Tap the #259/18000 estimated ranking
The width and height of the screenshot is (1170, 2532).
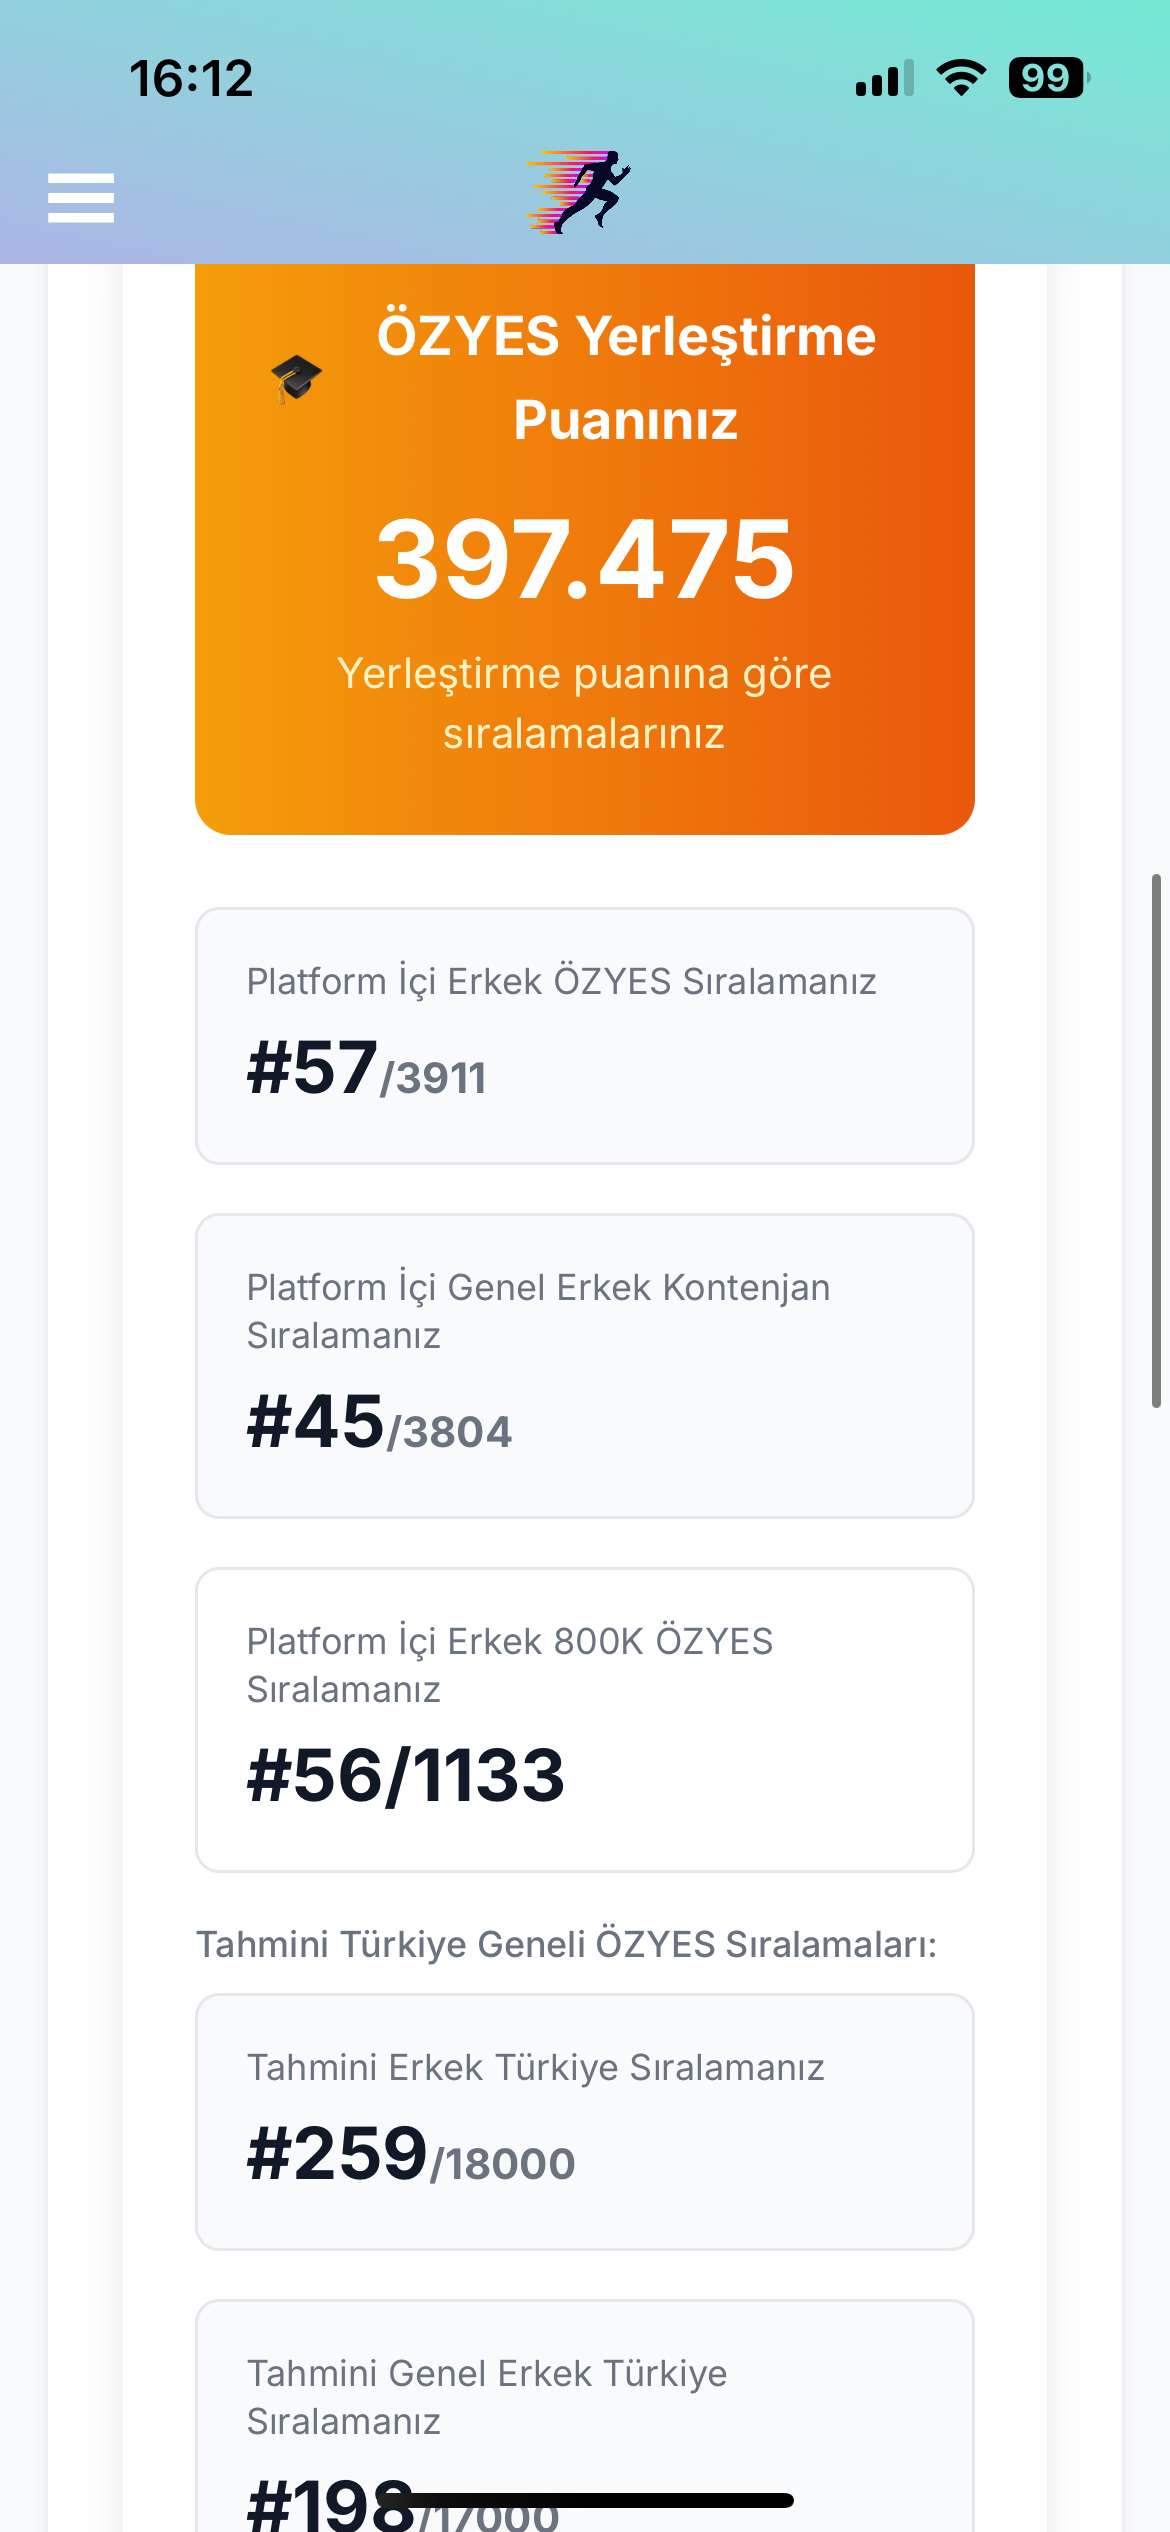tap(411, 2155)
